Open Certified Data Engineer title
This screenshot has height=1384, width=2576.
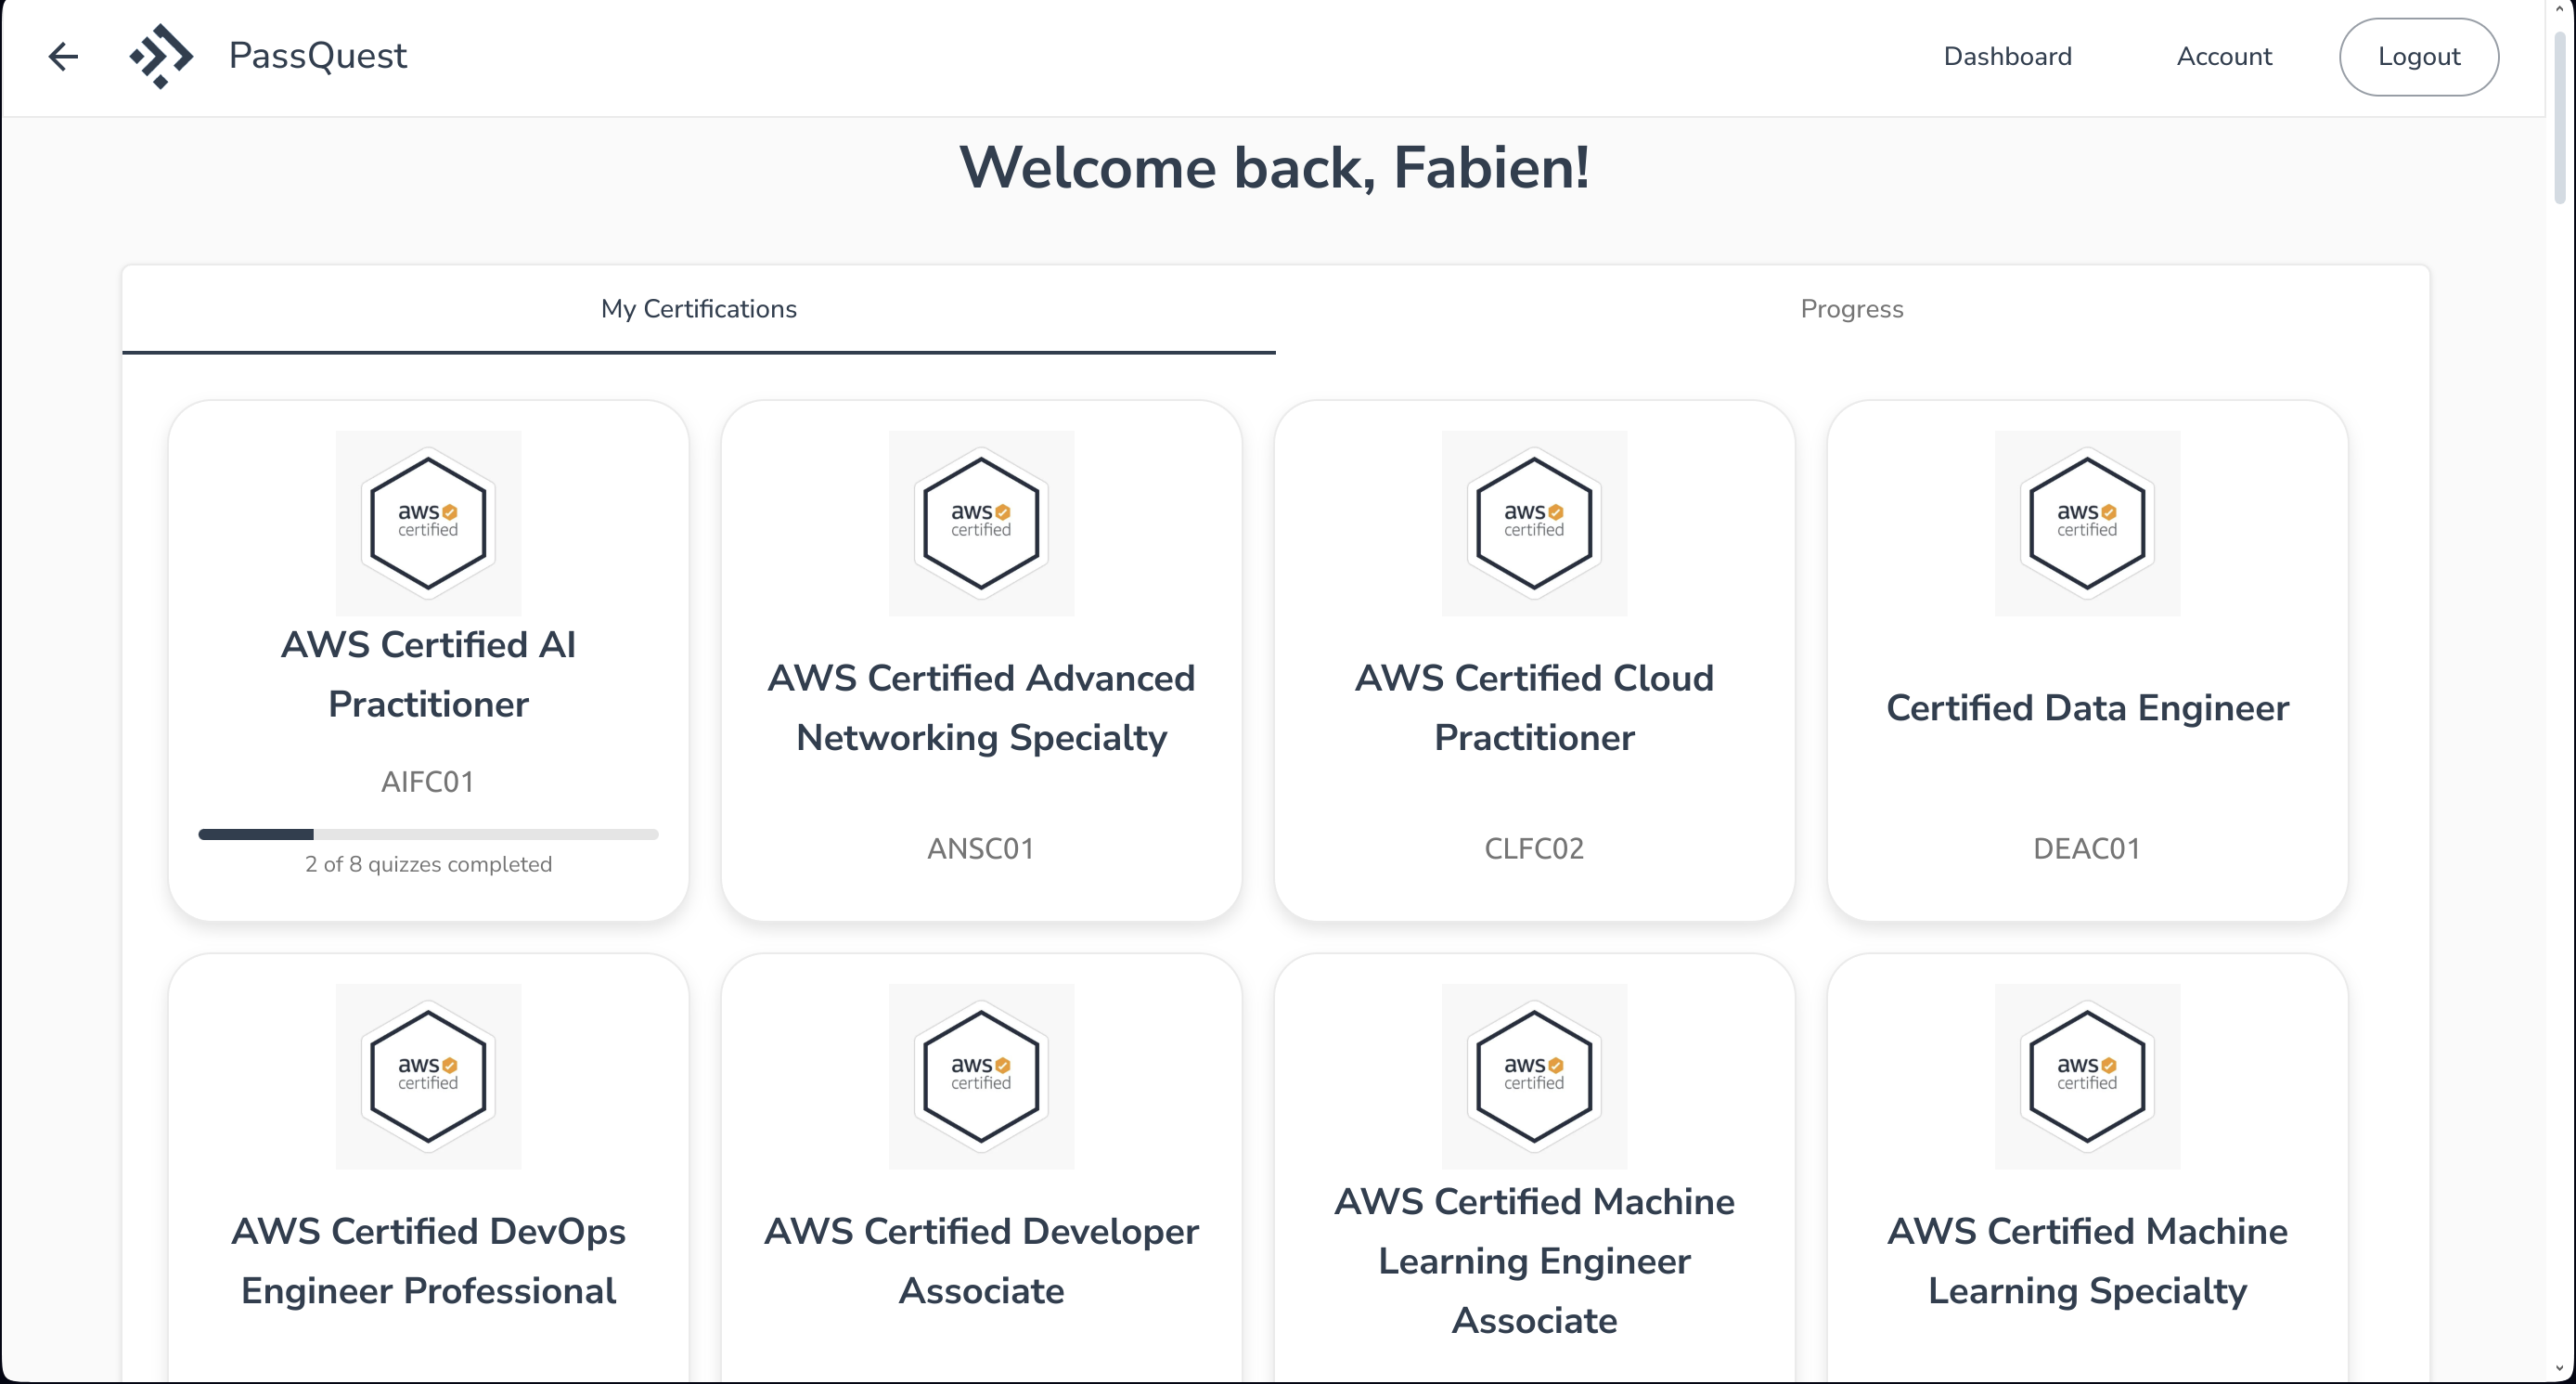point(2087,708)
